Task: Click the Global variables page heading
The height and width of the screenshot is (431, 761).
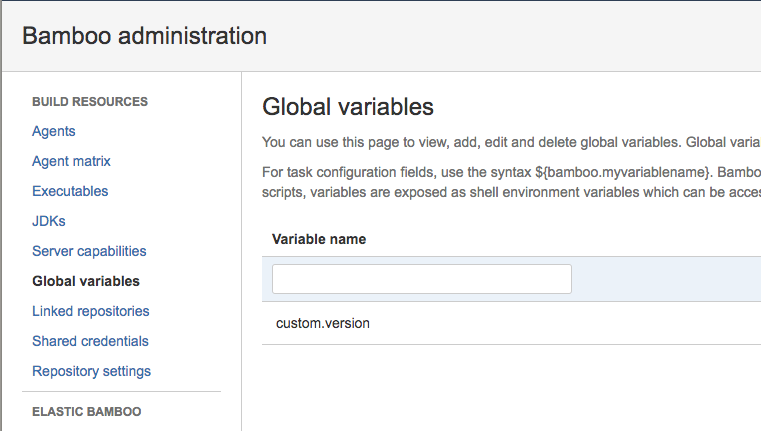Action: (x=347, y=106)
